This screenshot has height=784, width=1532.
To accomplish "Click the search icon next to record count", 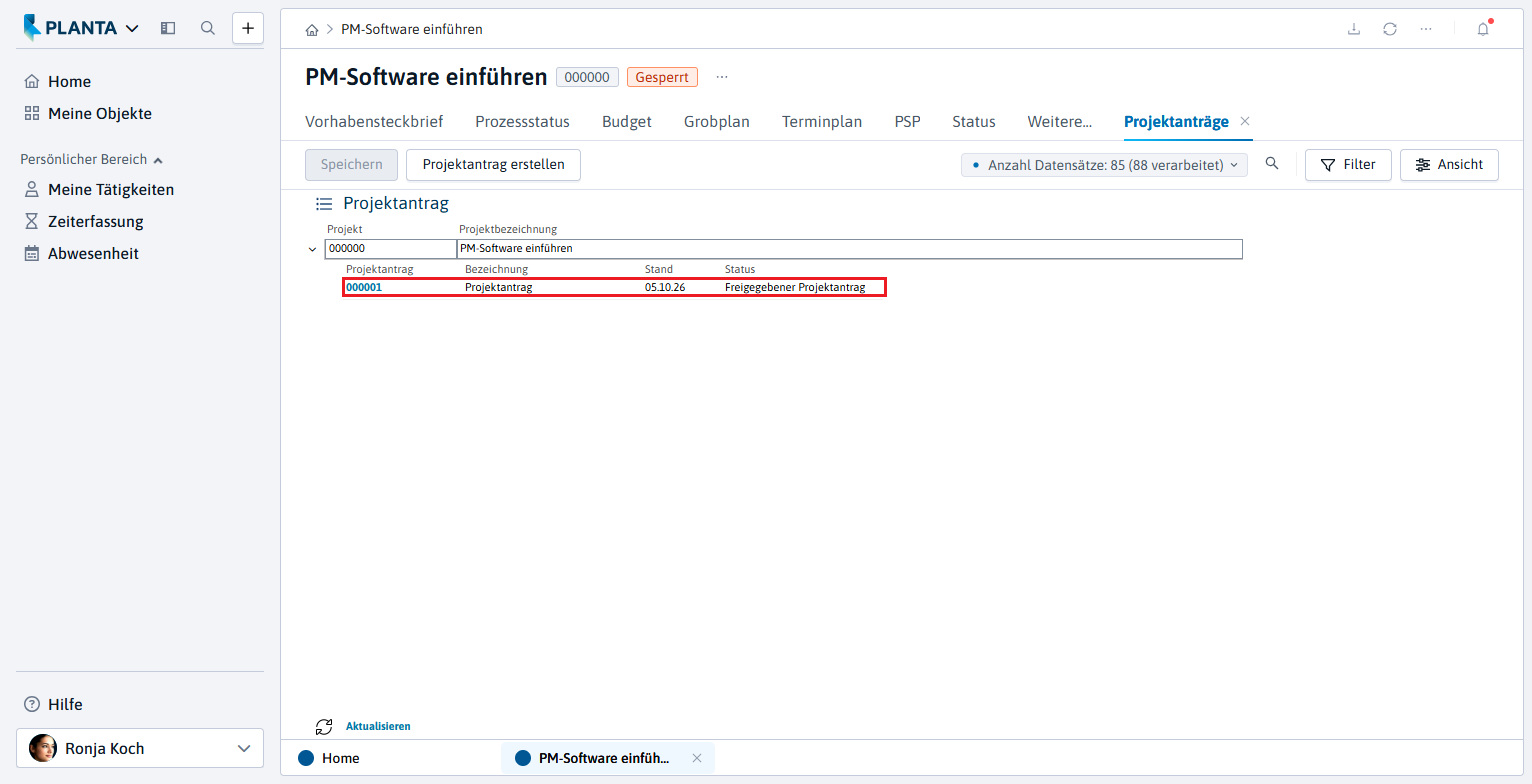I will pos(1272,164).
